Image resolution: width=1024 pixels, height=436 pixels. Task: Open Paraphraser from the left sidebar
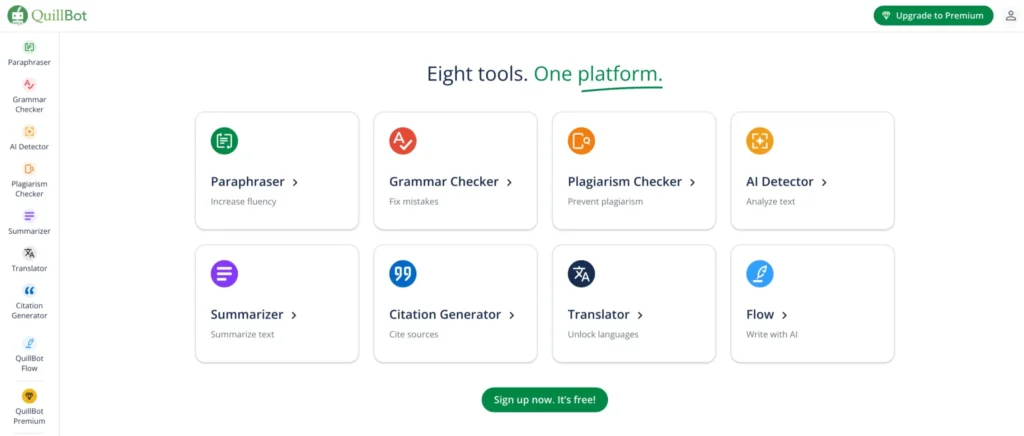tap(29, 54)
